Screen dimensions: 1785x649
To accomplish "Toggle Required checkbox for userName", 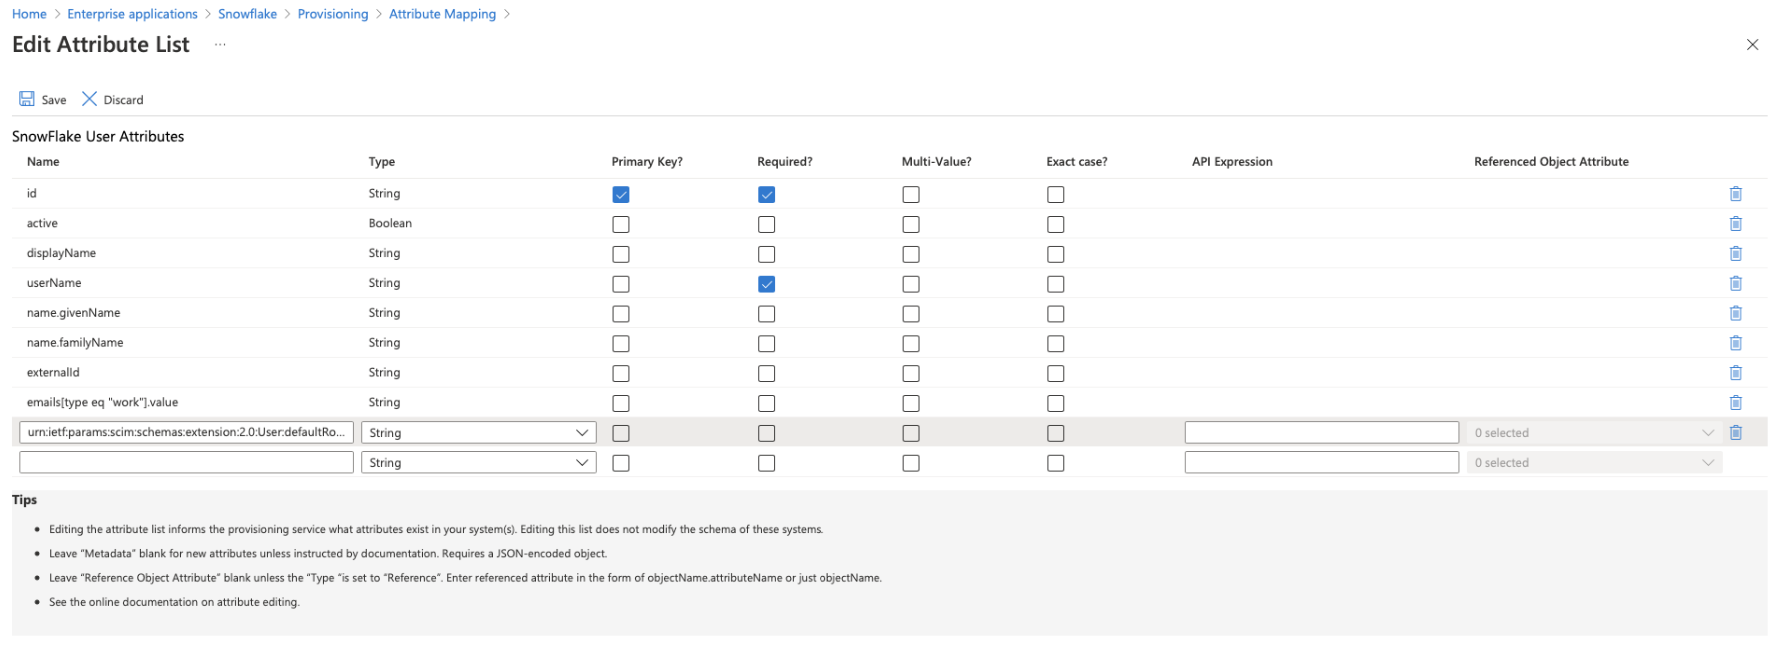I will pos(766,284).
